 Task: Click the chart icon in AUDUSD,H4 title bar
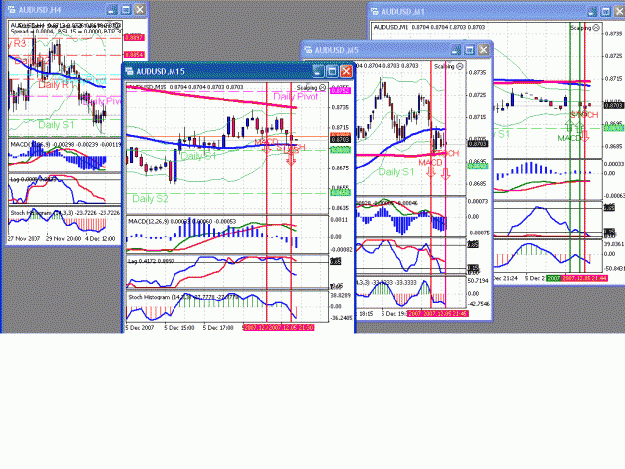pyautogui.click(x=12, y=10)
